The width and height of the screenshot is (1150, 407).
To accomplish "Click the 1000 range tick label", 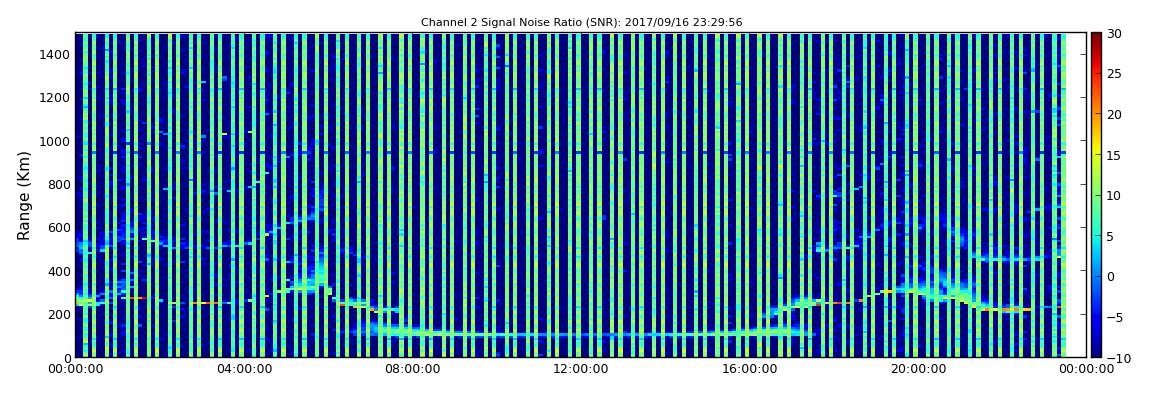I will coord(56,141).
